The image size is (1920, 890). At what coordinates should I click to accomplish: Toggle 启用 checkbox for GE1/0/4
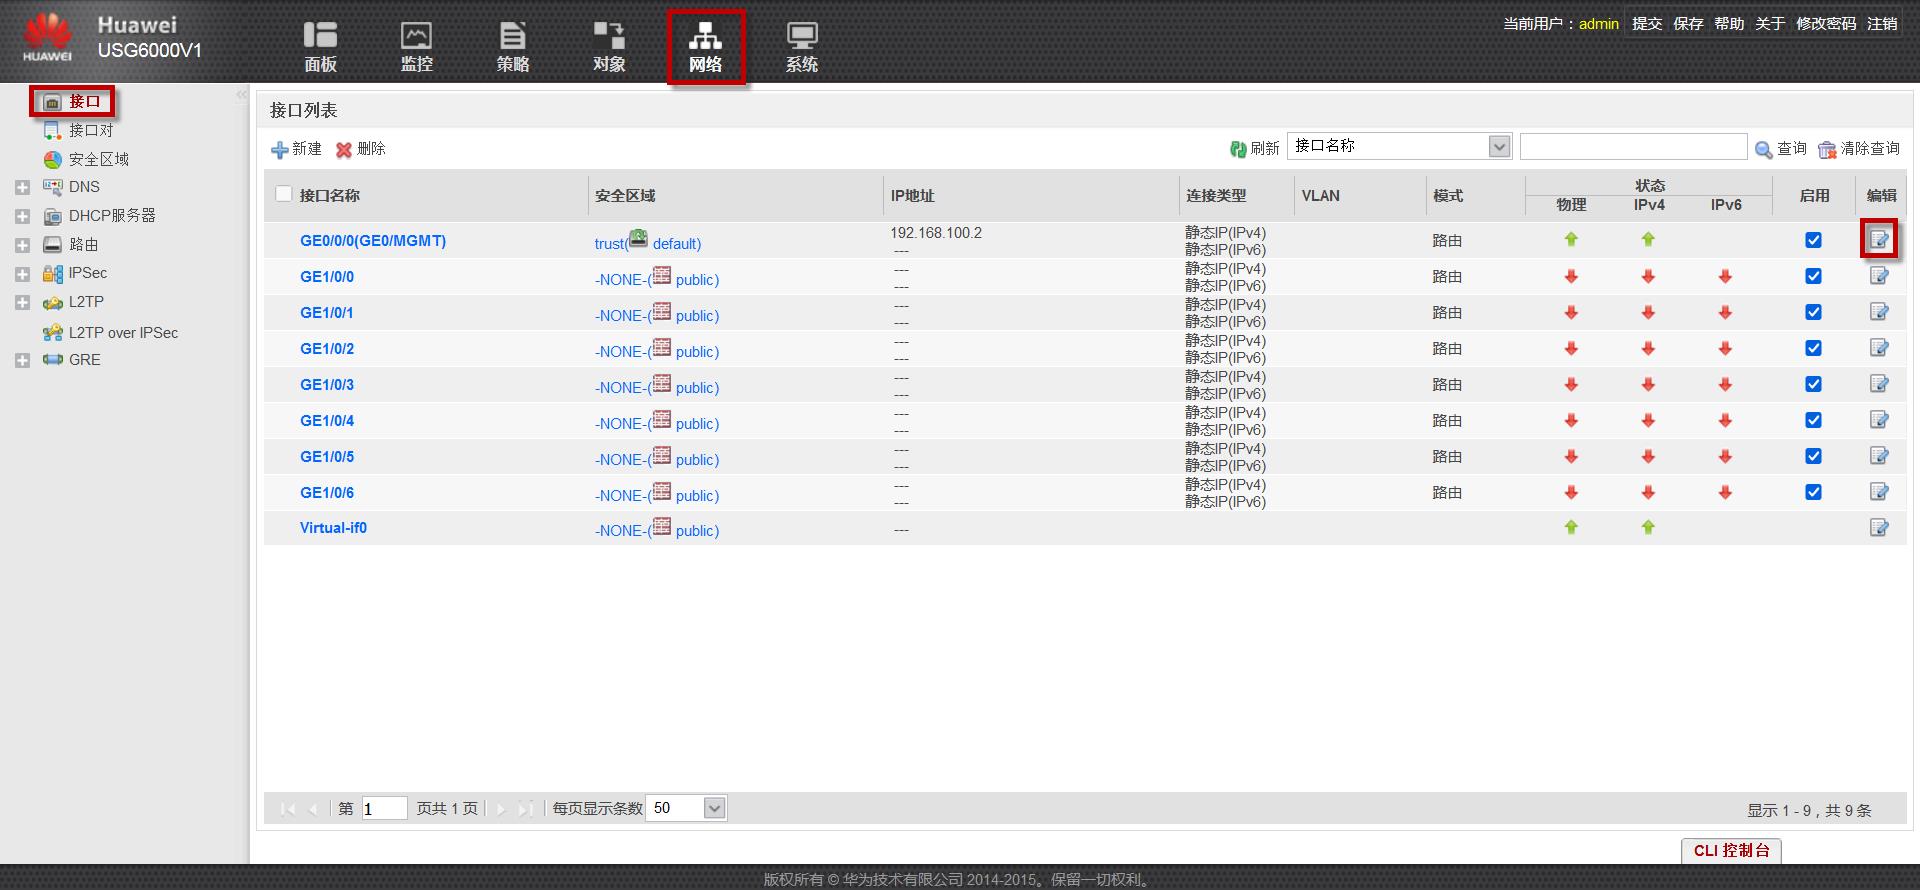1813,420
